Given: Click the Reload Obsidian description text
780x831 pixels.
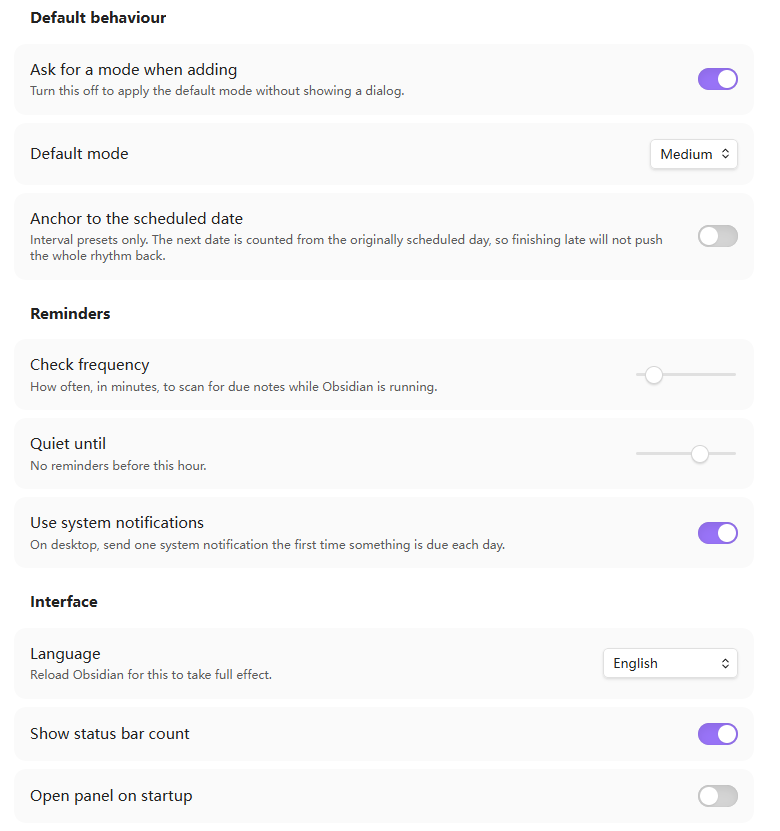Looking at the screenshot, I should point(151,675).
